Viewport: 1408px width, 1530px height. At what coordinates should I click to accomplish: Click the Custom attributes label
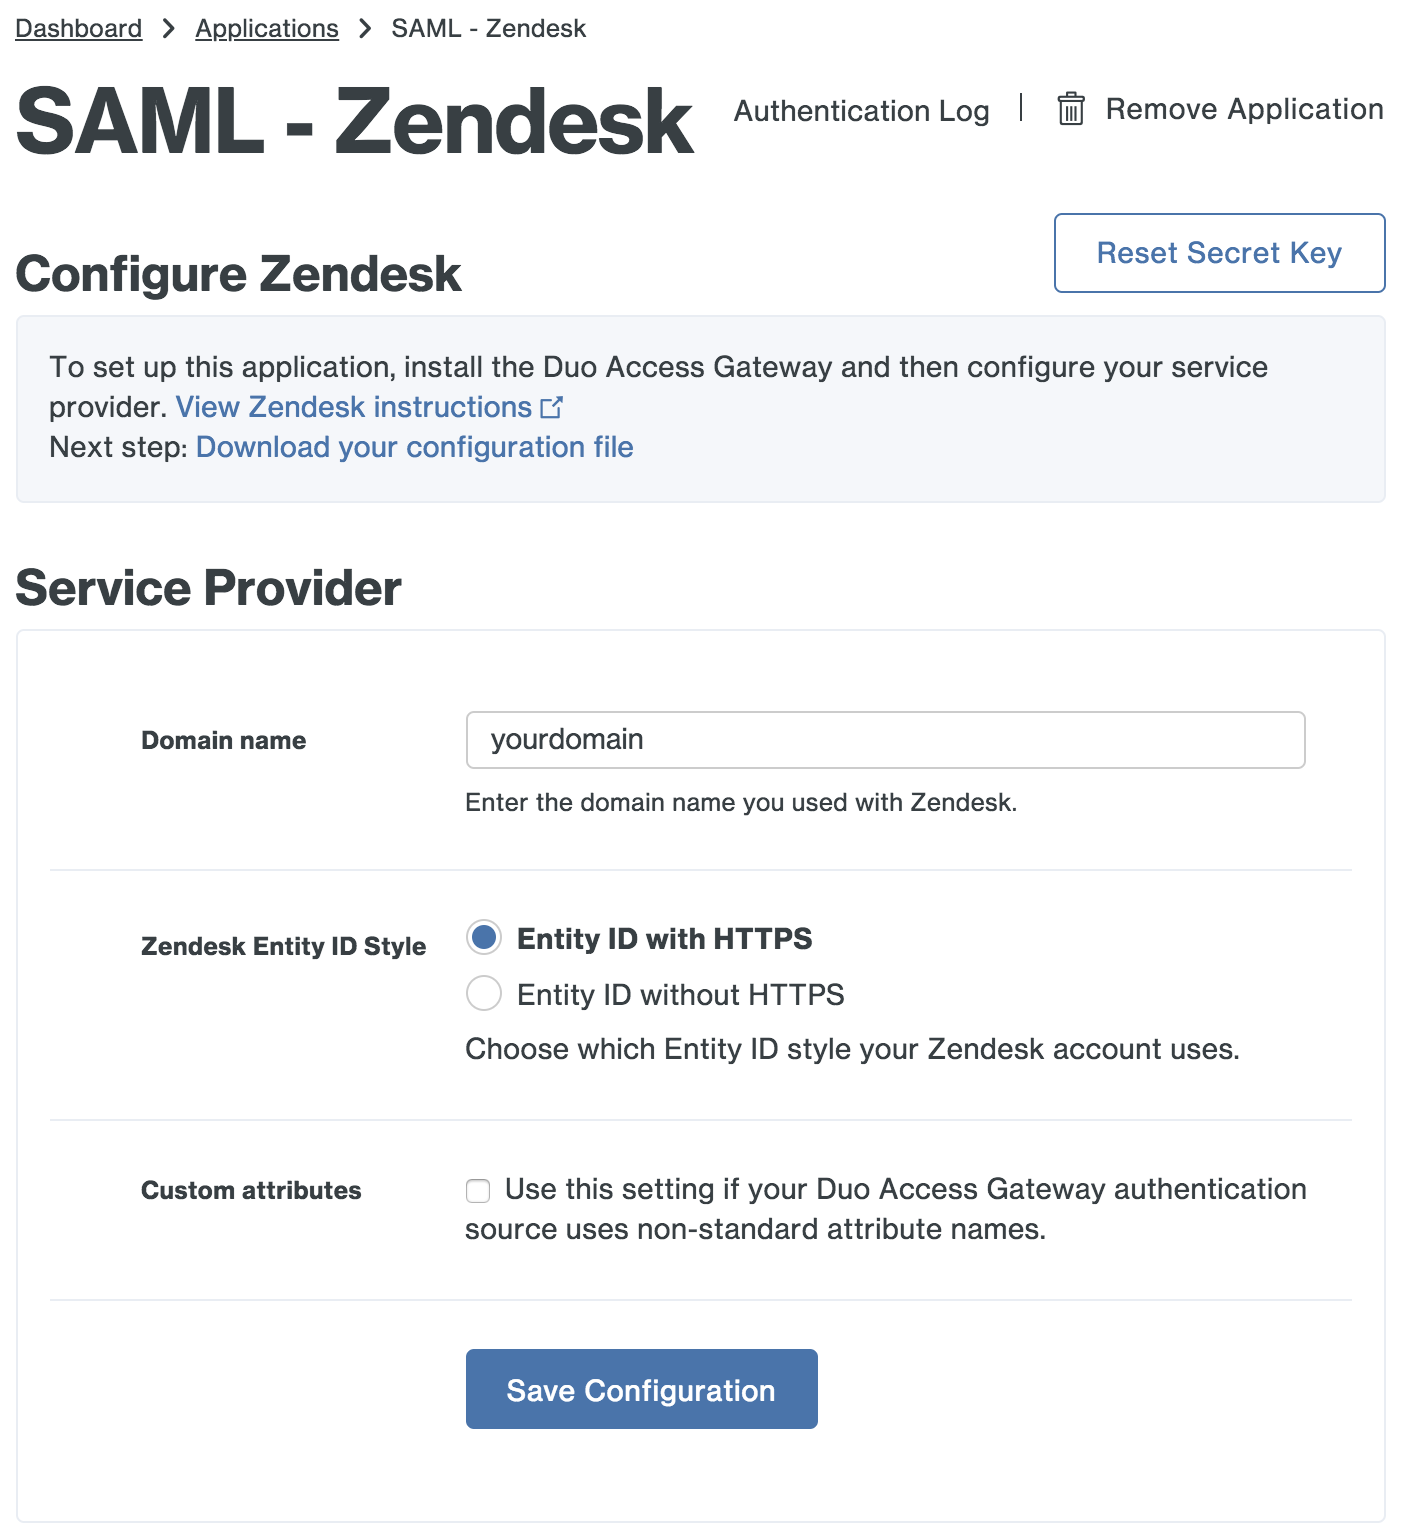click(x=251, y=1190)
